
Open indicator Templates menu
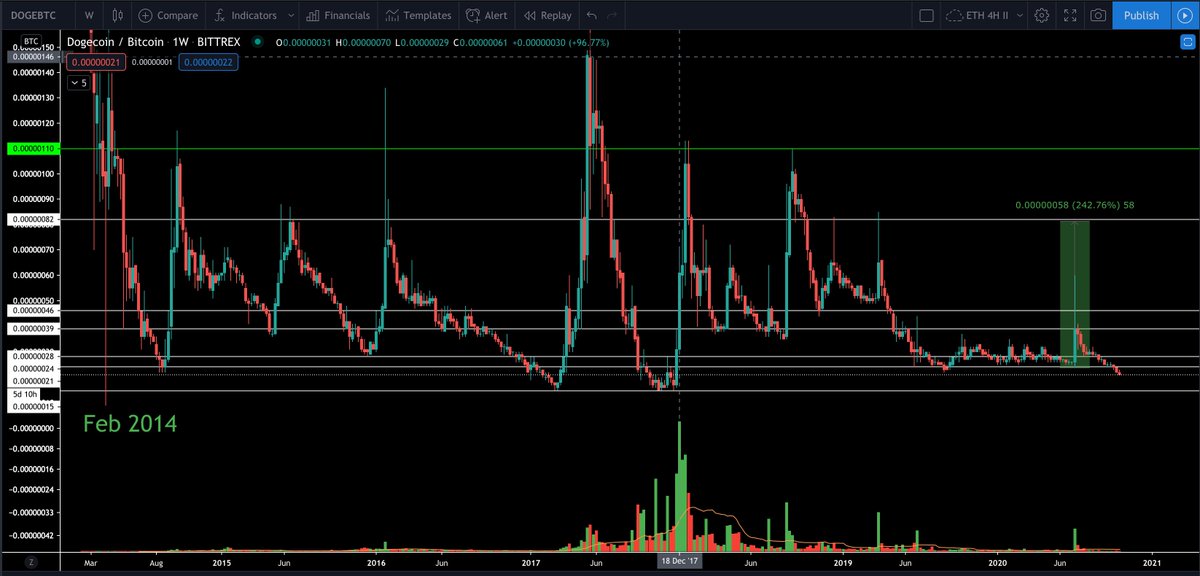pyautogui.click(x=418, y=15)
